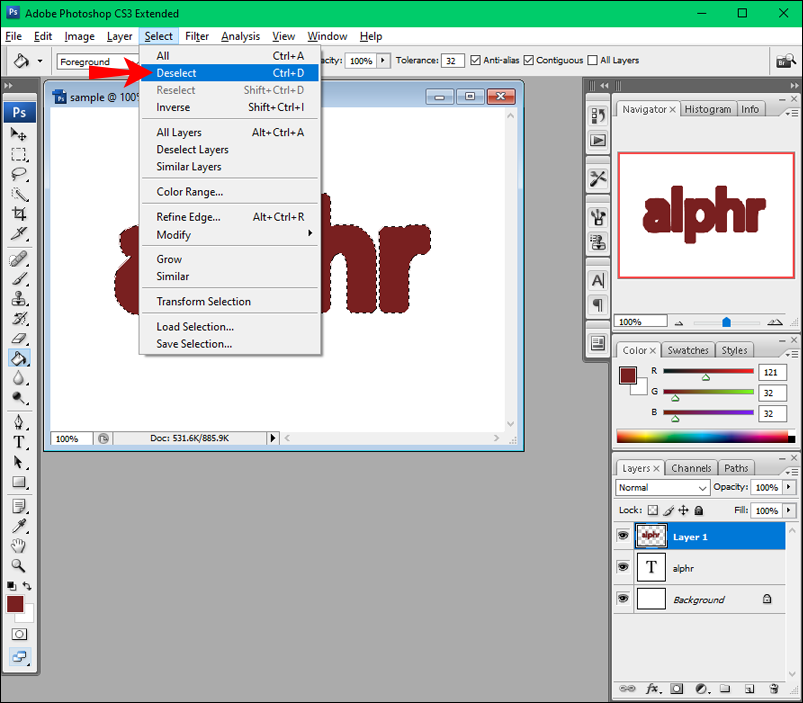The image size is (803, 703).
Task: Hide the Background layer visibility eye
Action: coord(623,599)
